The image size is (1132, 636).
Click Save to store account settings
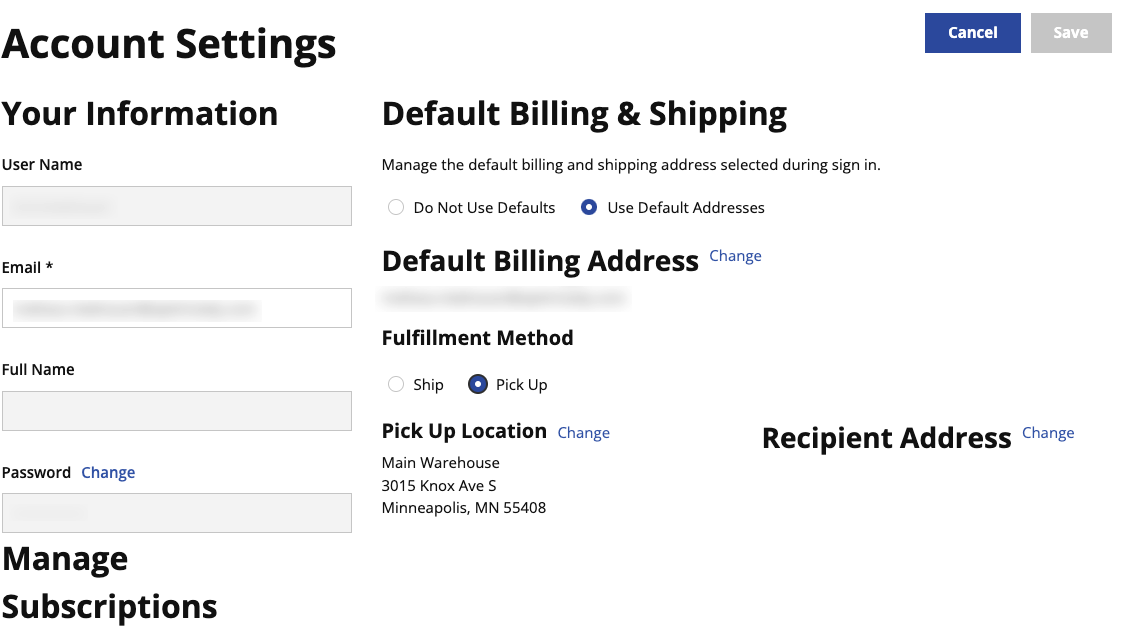1071,32
